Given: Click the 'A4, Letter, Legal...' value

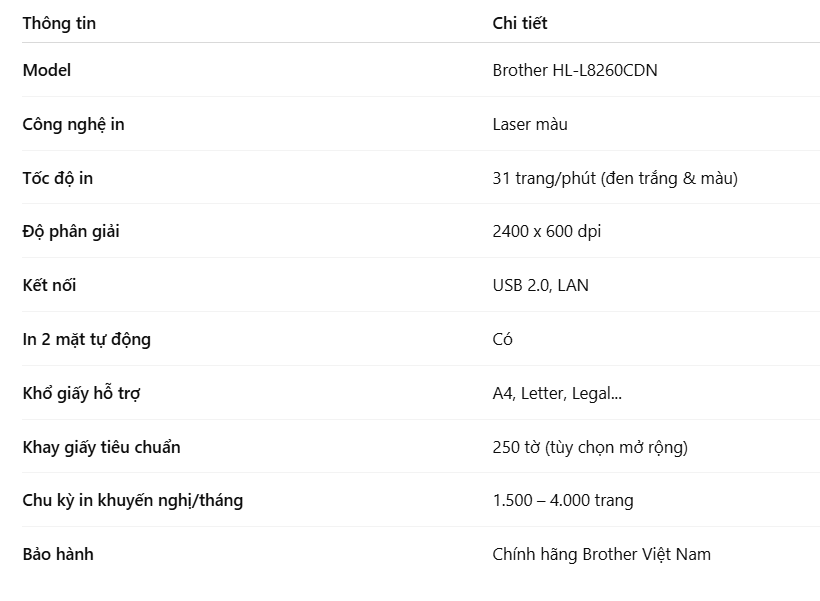Looking at the screenshot, I should click(x=557, y=393).
